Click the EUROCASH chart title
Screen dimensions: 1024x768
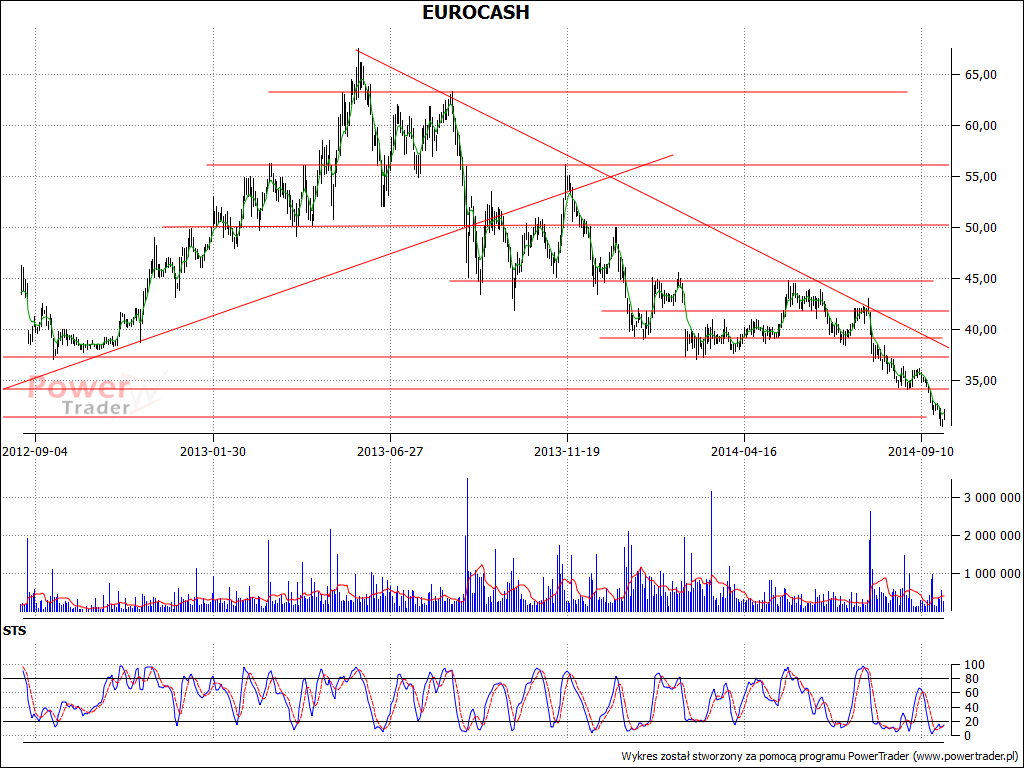[475, 12]
